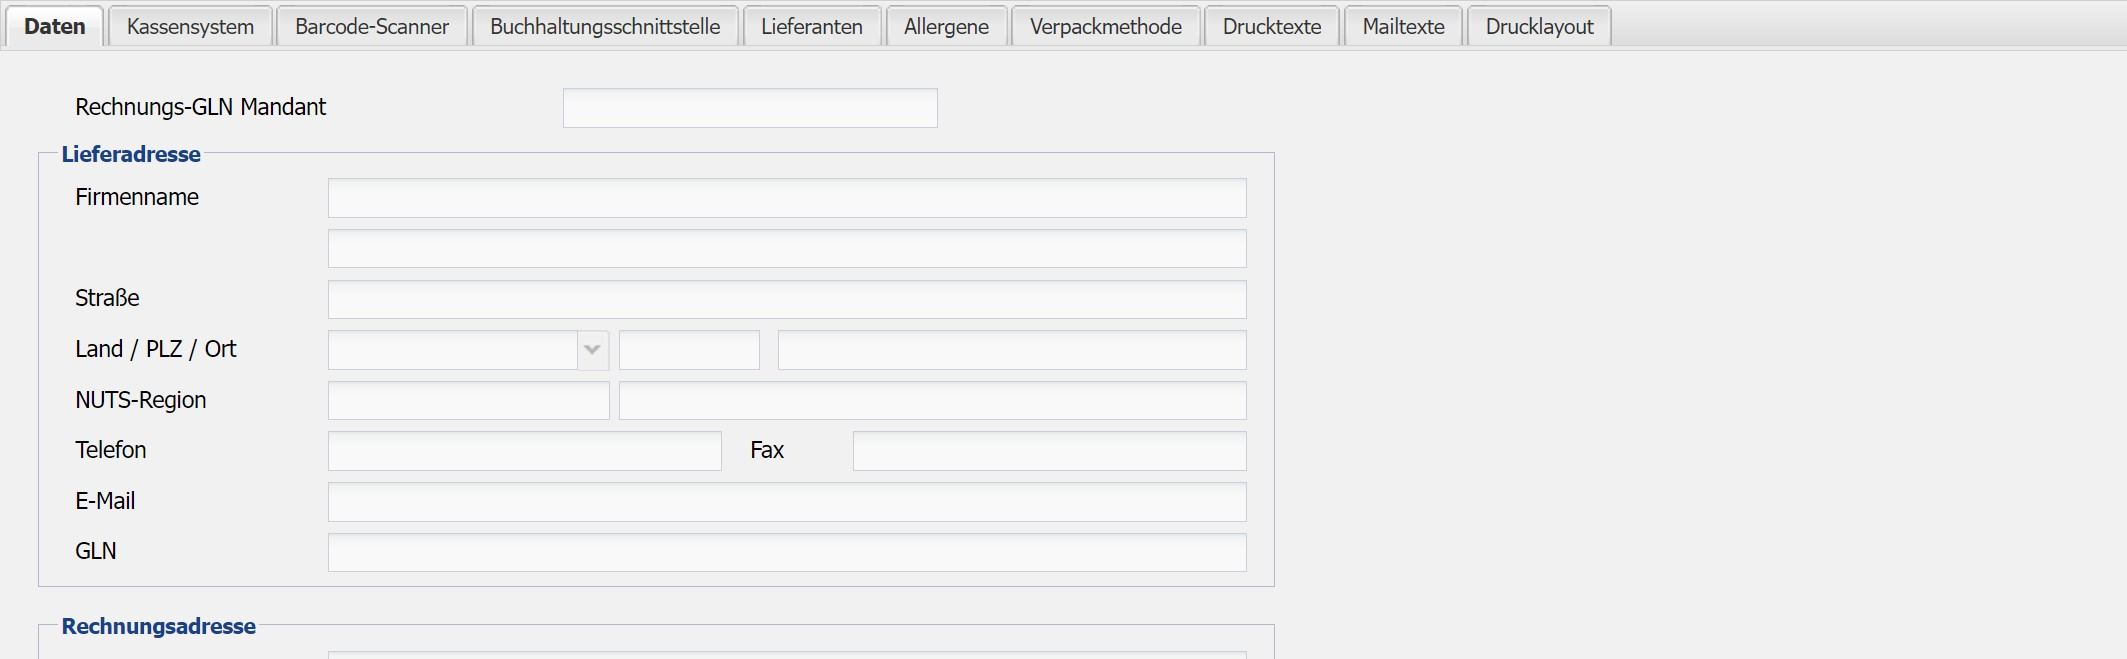Focus the first NUTS-Region code field
Screen dimensions: 2127x659
pos(468,401)
